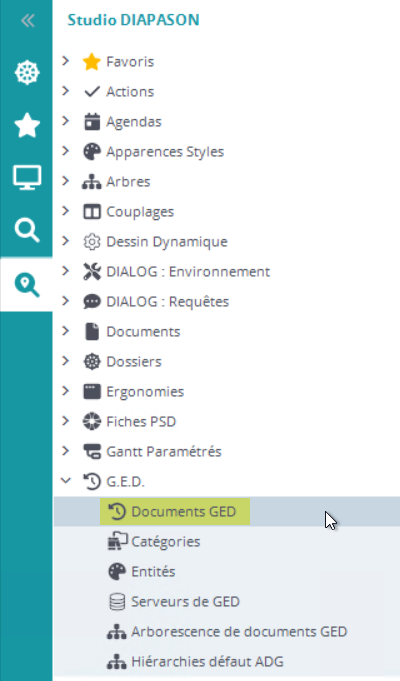The height and width of the screenshot is (681, 400).
Task: Select the location search sidebar icon
Action: coord(27,285)
